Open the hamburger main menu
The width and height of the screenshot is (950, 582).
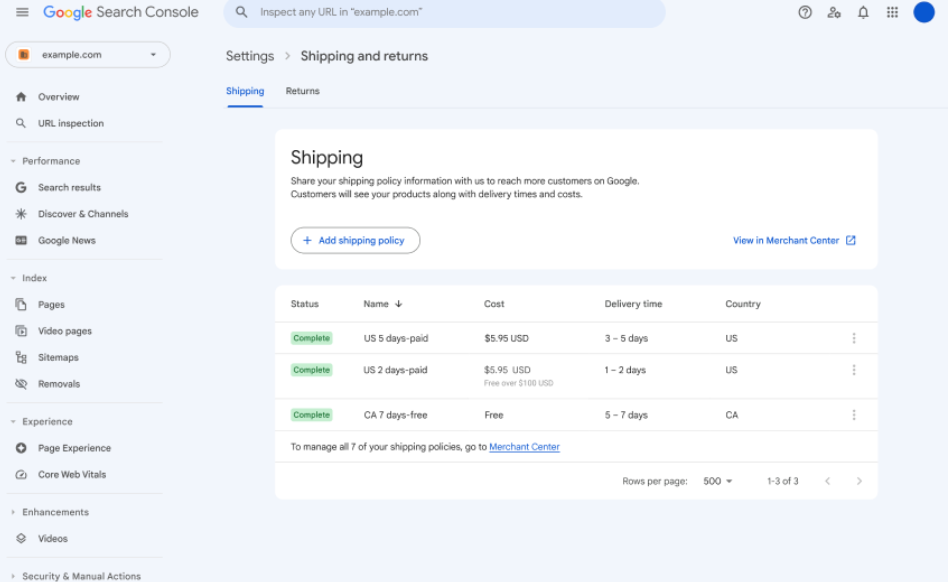tap(22, 12)
